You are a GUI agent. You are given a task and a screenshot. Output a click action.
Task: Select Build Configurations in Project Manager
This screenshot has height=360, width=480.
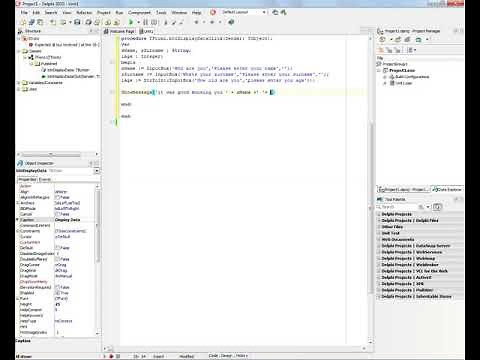click(412, 77)
